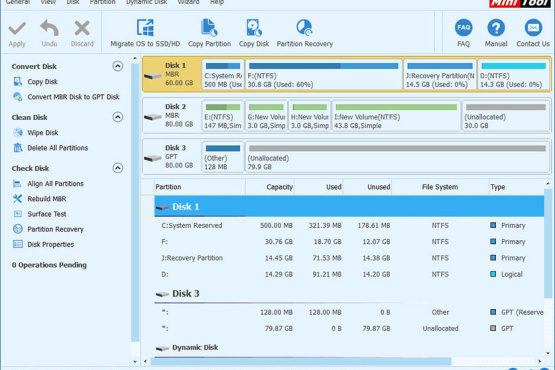Click the Capacity column header
The image size is (555, 370).
(x=270, y=187)
